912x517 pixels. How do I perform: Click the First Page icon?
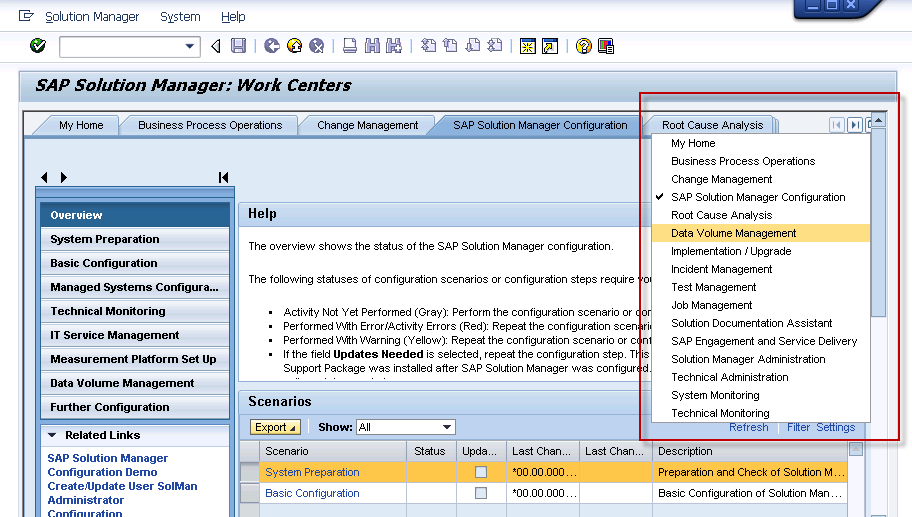(x=428, y=45)
